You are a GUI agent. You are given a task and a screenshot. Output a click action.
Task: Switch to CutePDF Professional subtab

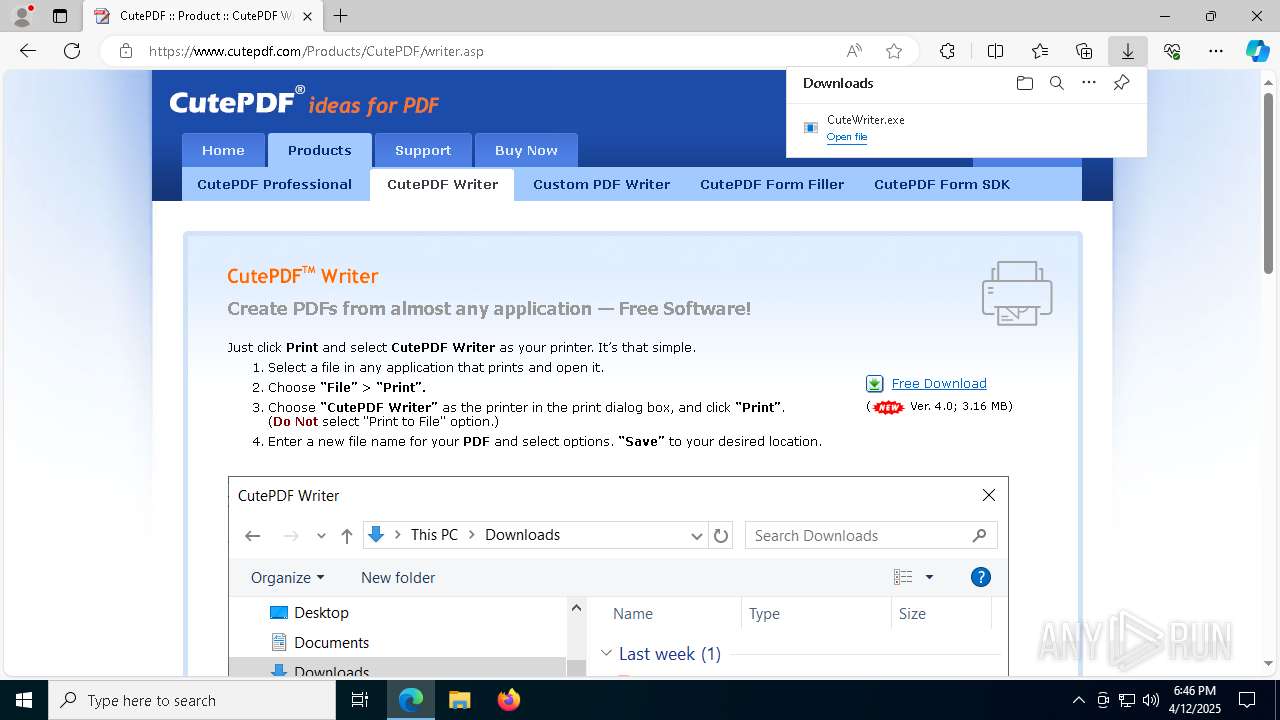[275, 184]
